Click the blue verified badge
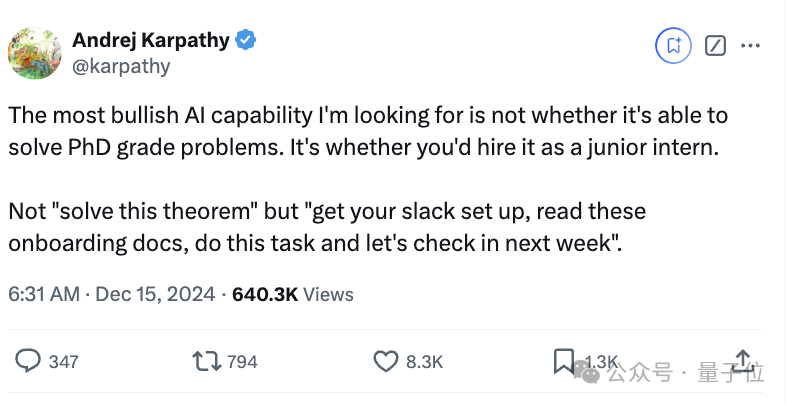The width and height of the screenshot is (790, 404). [246, 40]
